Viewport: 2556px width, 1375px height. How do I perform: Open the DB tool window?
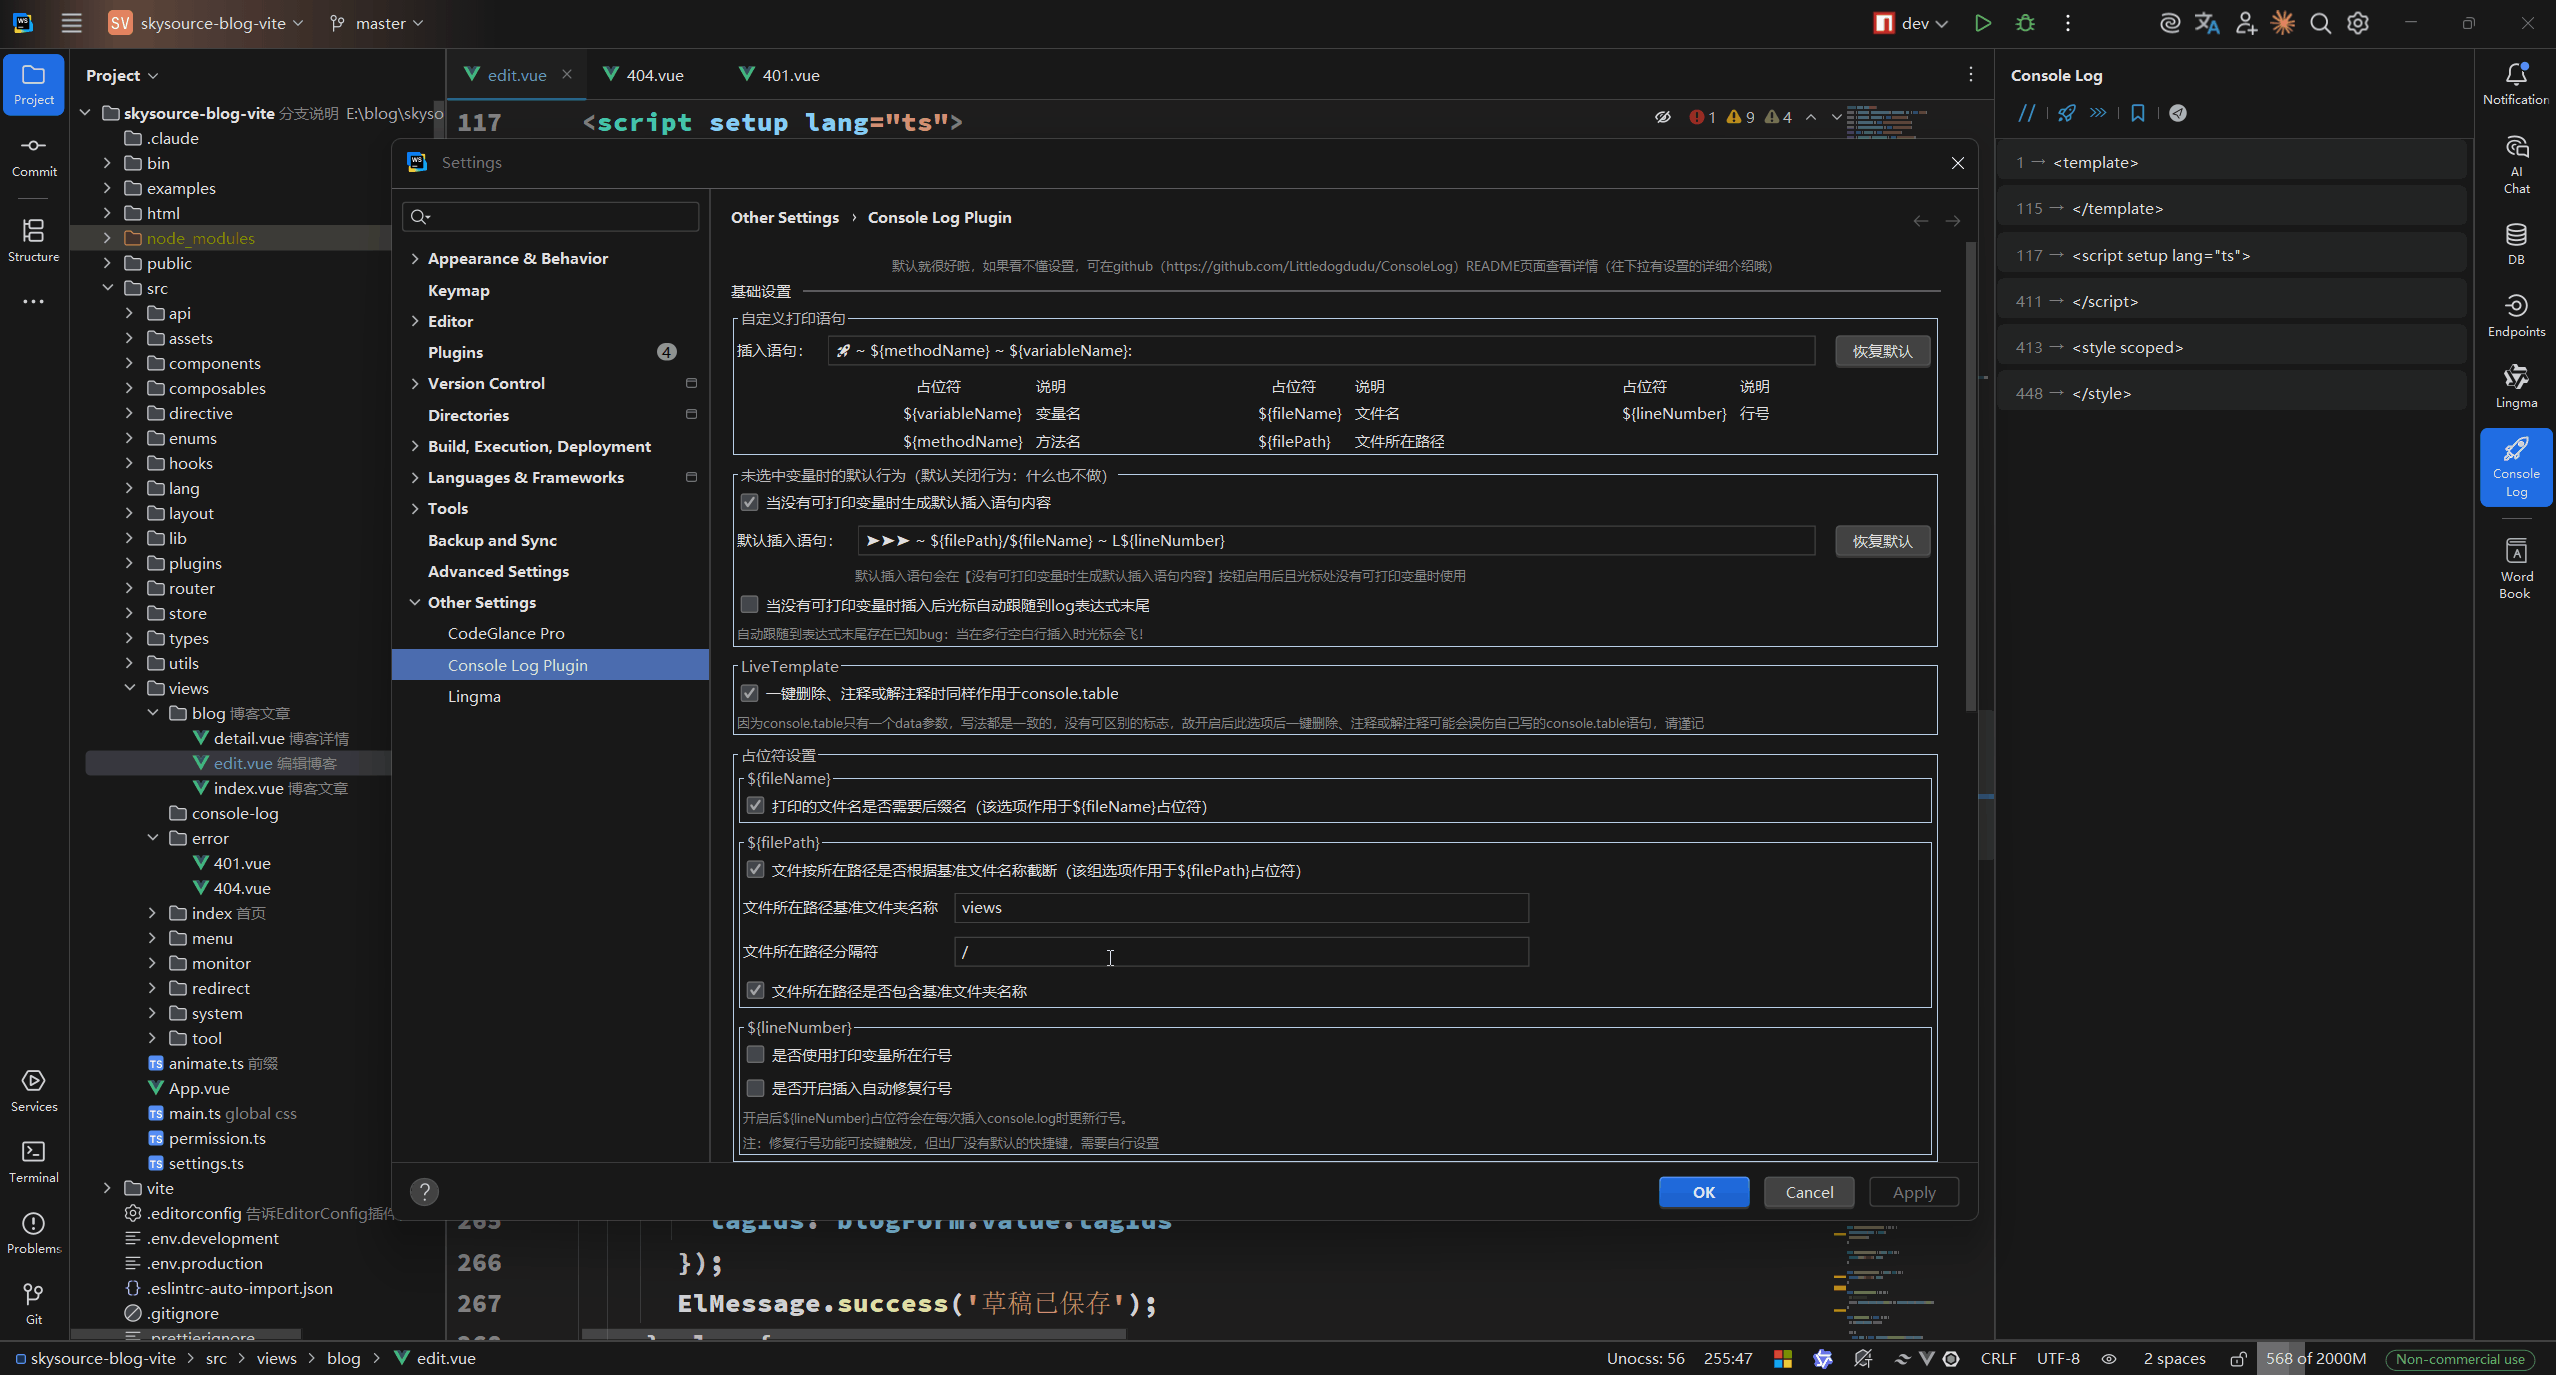[2516, 244]
